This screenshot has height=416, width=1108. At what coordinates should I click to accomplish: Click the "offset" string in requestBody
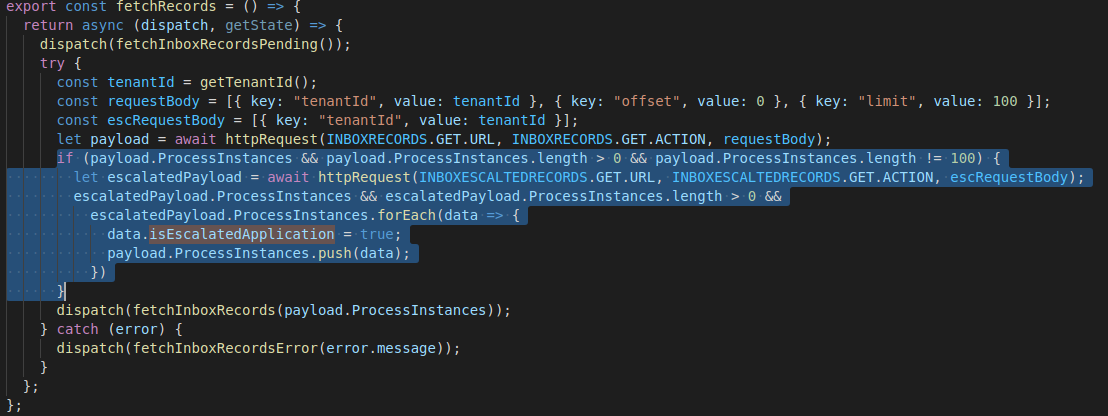tap(652, 101)
